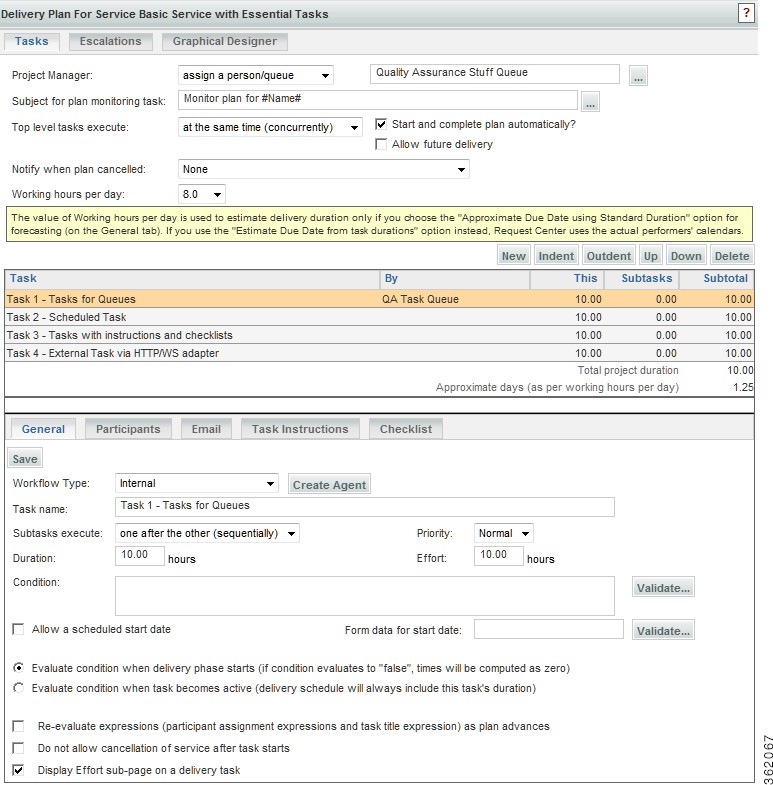This screenshot has width=773, height=785.
Task: Click the Task name input field
Action: pos(365,507)
